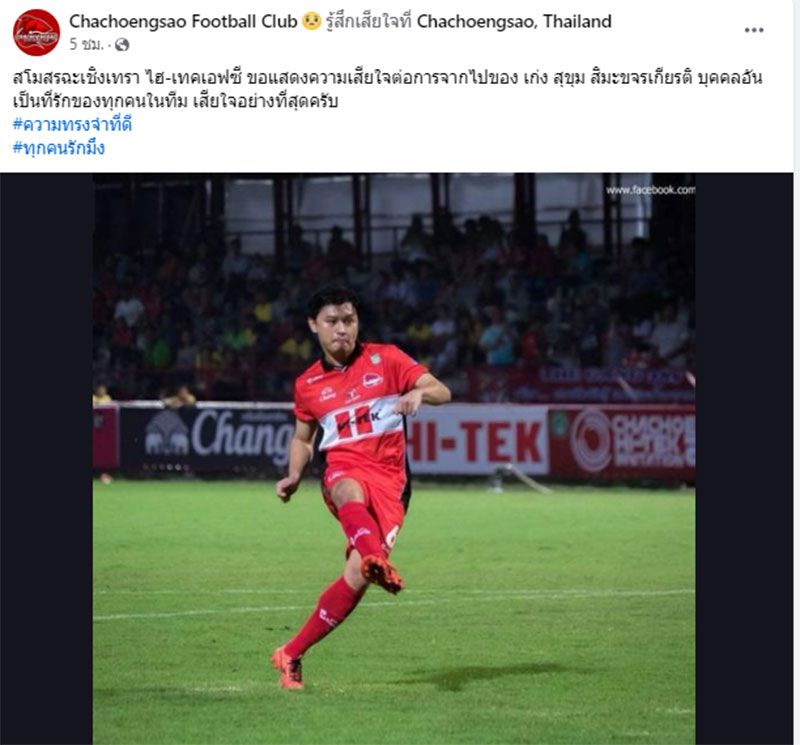Viewport: 800px width, 745px height.
Task: Click the HI-TEK banner in the photo
Action: pyautogui.click(x=478, y=440)
